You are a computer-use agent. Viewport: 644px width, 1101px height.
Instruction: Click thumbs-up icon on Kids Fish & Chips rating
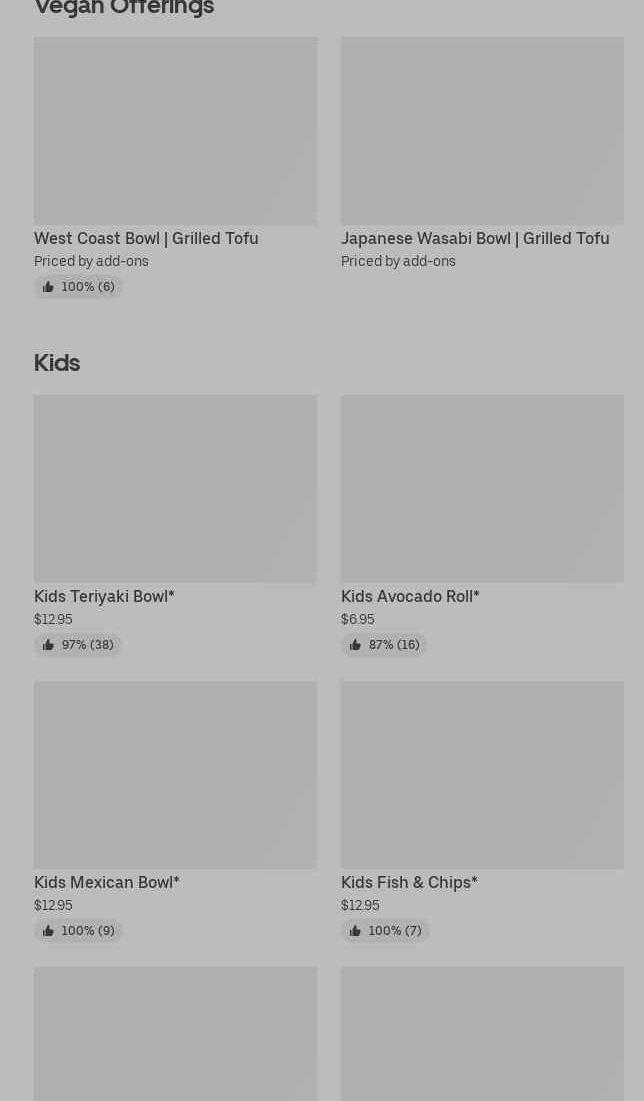355,931
